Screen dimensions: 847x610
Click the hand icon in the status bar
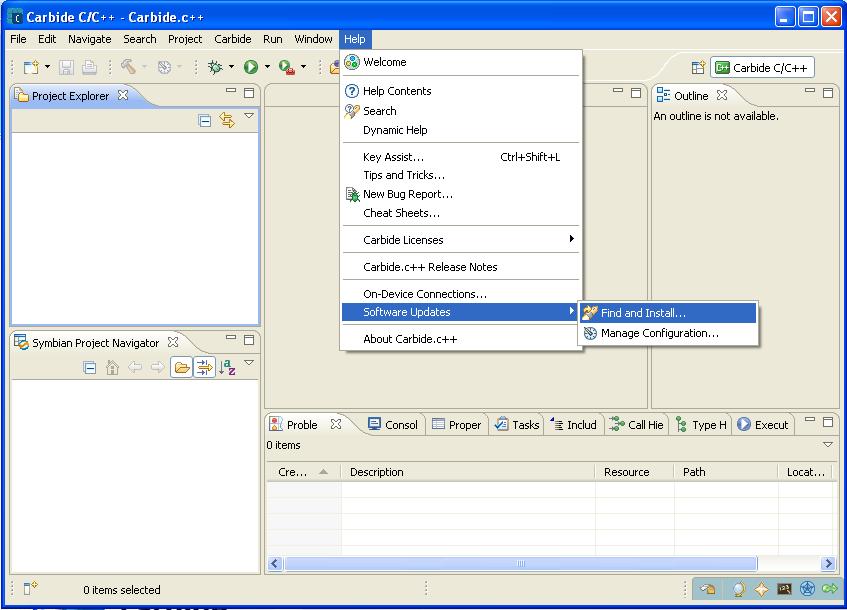click(x=708, y=589)
